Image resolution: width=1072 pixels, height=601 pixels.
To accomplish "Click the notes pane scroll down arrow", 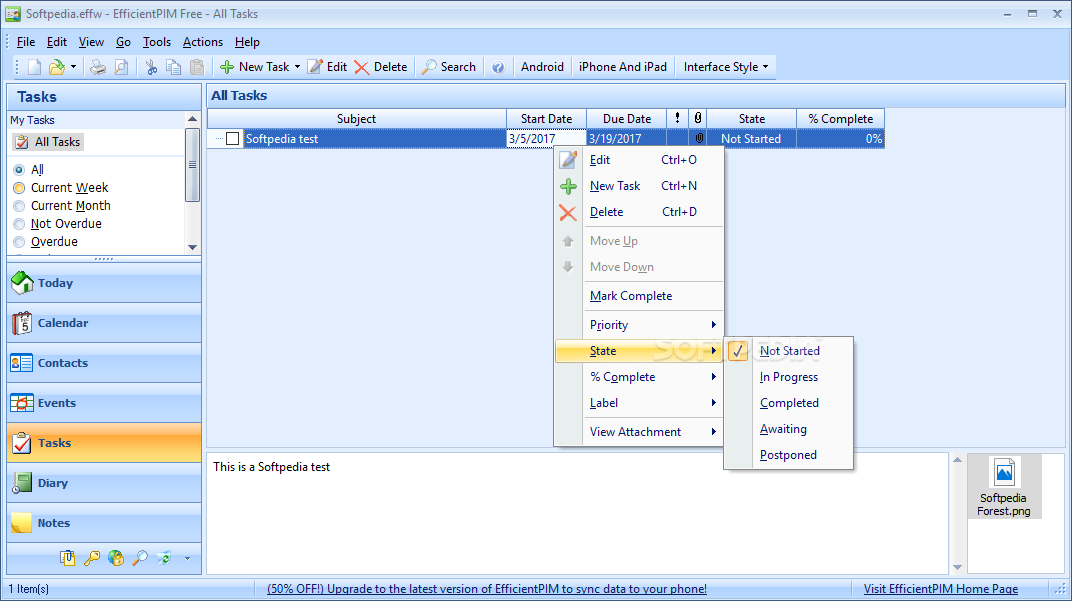I will 957,567.
